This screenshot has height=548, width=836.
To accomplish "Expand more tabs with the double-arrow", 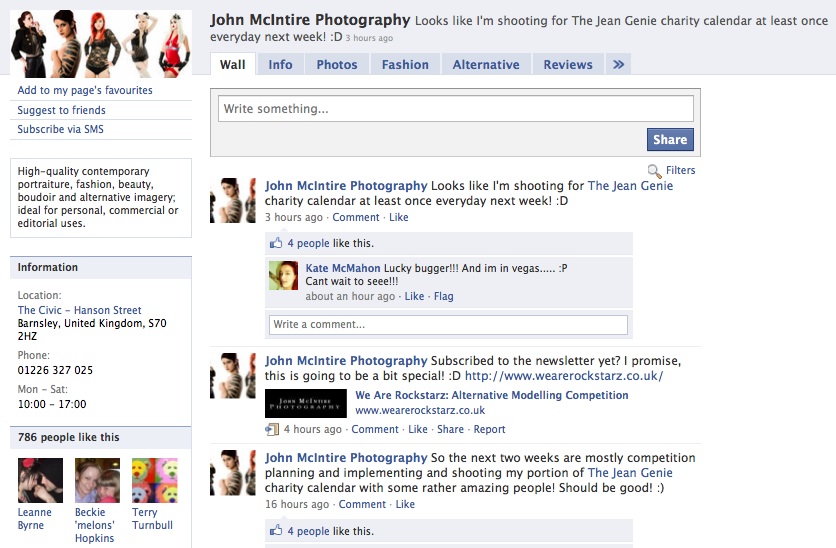I will pos(618,65).
